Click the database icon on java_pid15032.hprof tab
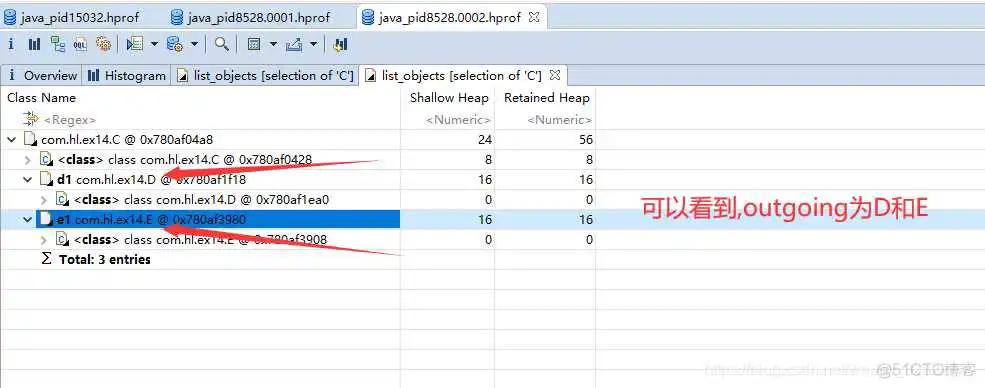Image resolution: width=985 pixels, height=388 pixels. [x=9, y=18]
